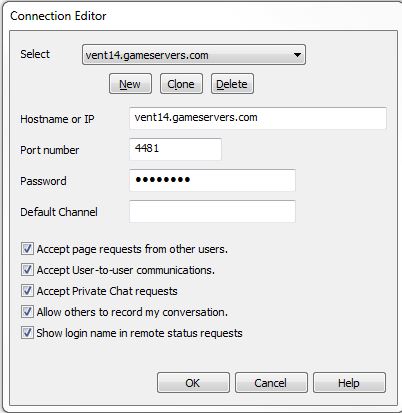402x413 pixels.
Task: Uncheck Show login name in remote status requests
Action: (x=27, y=333)
